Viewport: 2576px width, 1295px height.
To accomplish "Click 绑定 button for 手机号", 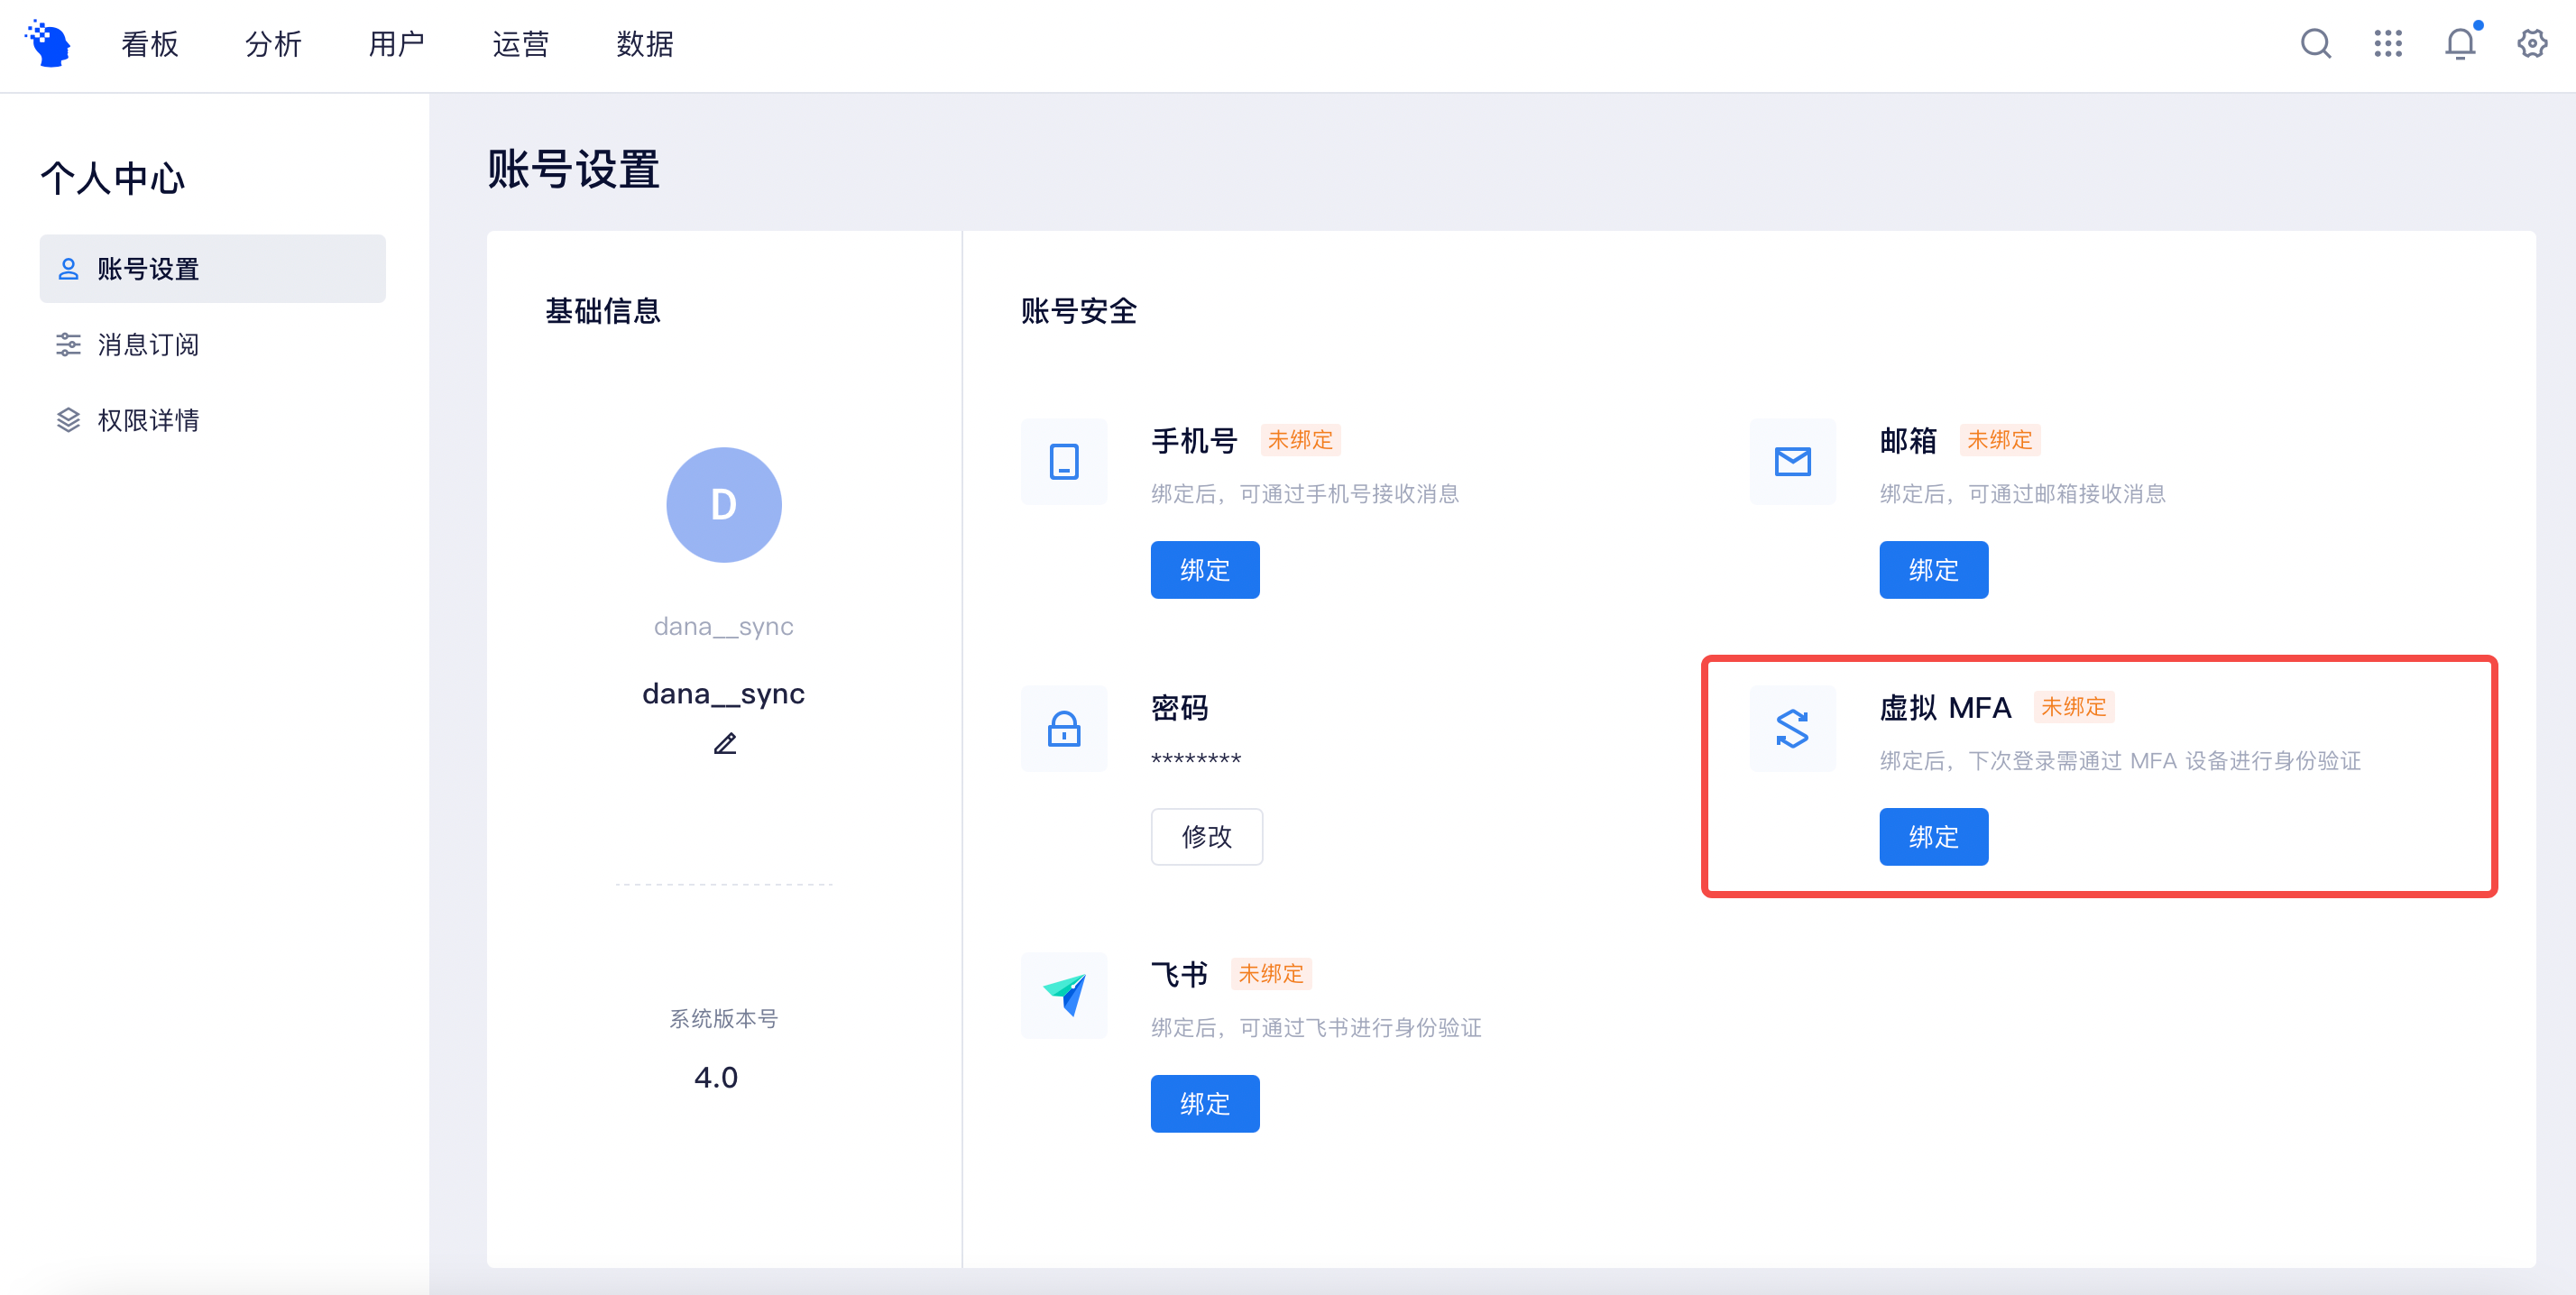I will [1205, 570].
